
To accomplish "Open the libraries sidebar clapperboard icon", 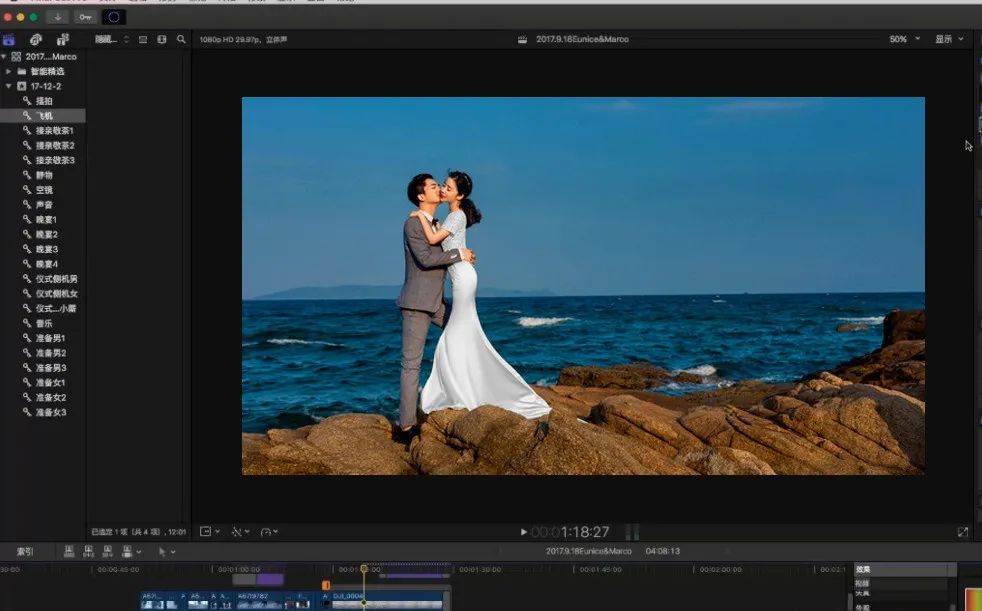I will pyautogui.click(x=9, y=39).
